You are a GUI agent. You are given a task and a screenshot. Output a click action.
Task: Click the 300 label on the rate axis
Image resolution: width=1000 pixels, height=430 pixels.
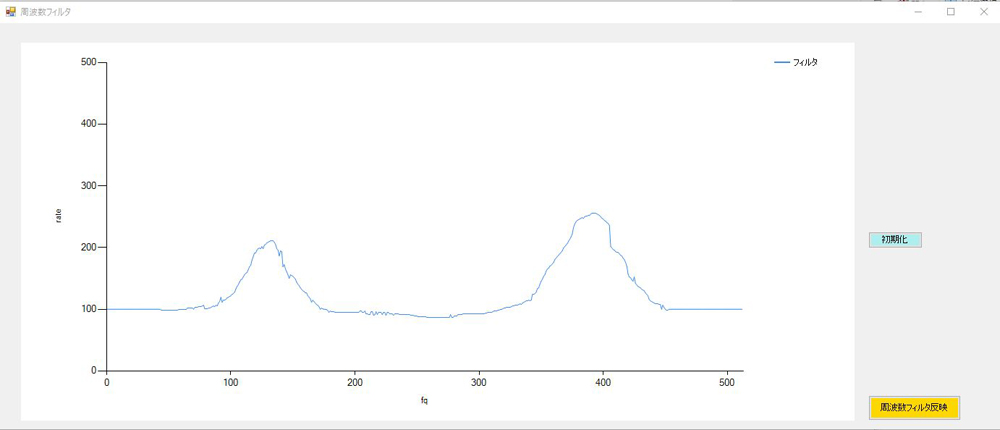pos(88,186)
